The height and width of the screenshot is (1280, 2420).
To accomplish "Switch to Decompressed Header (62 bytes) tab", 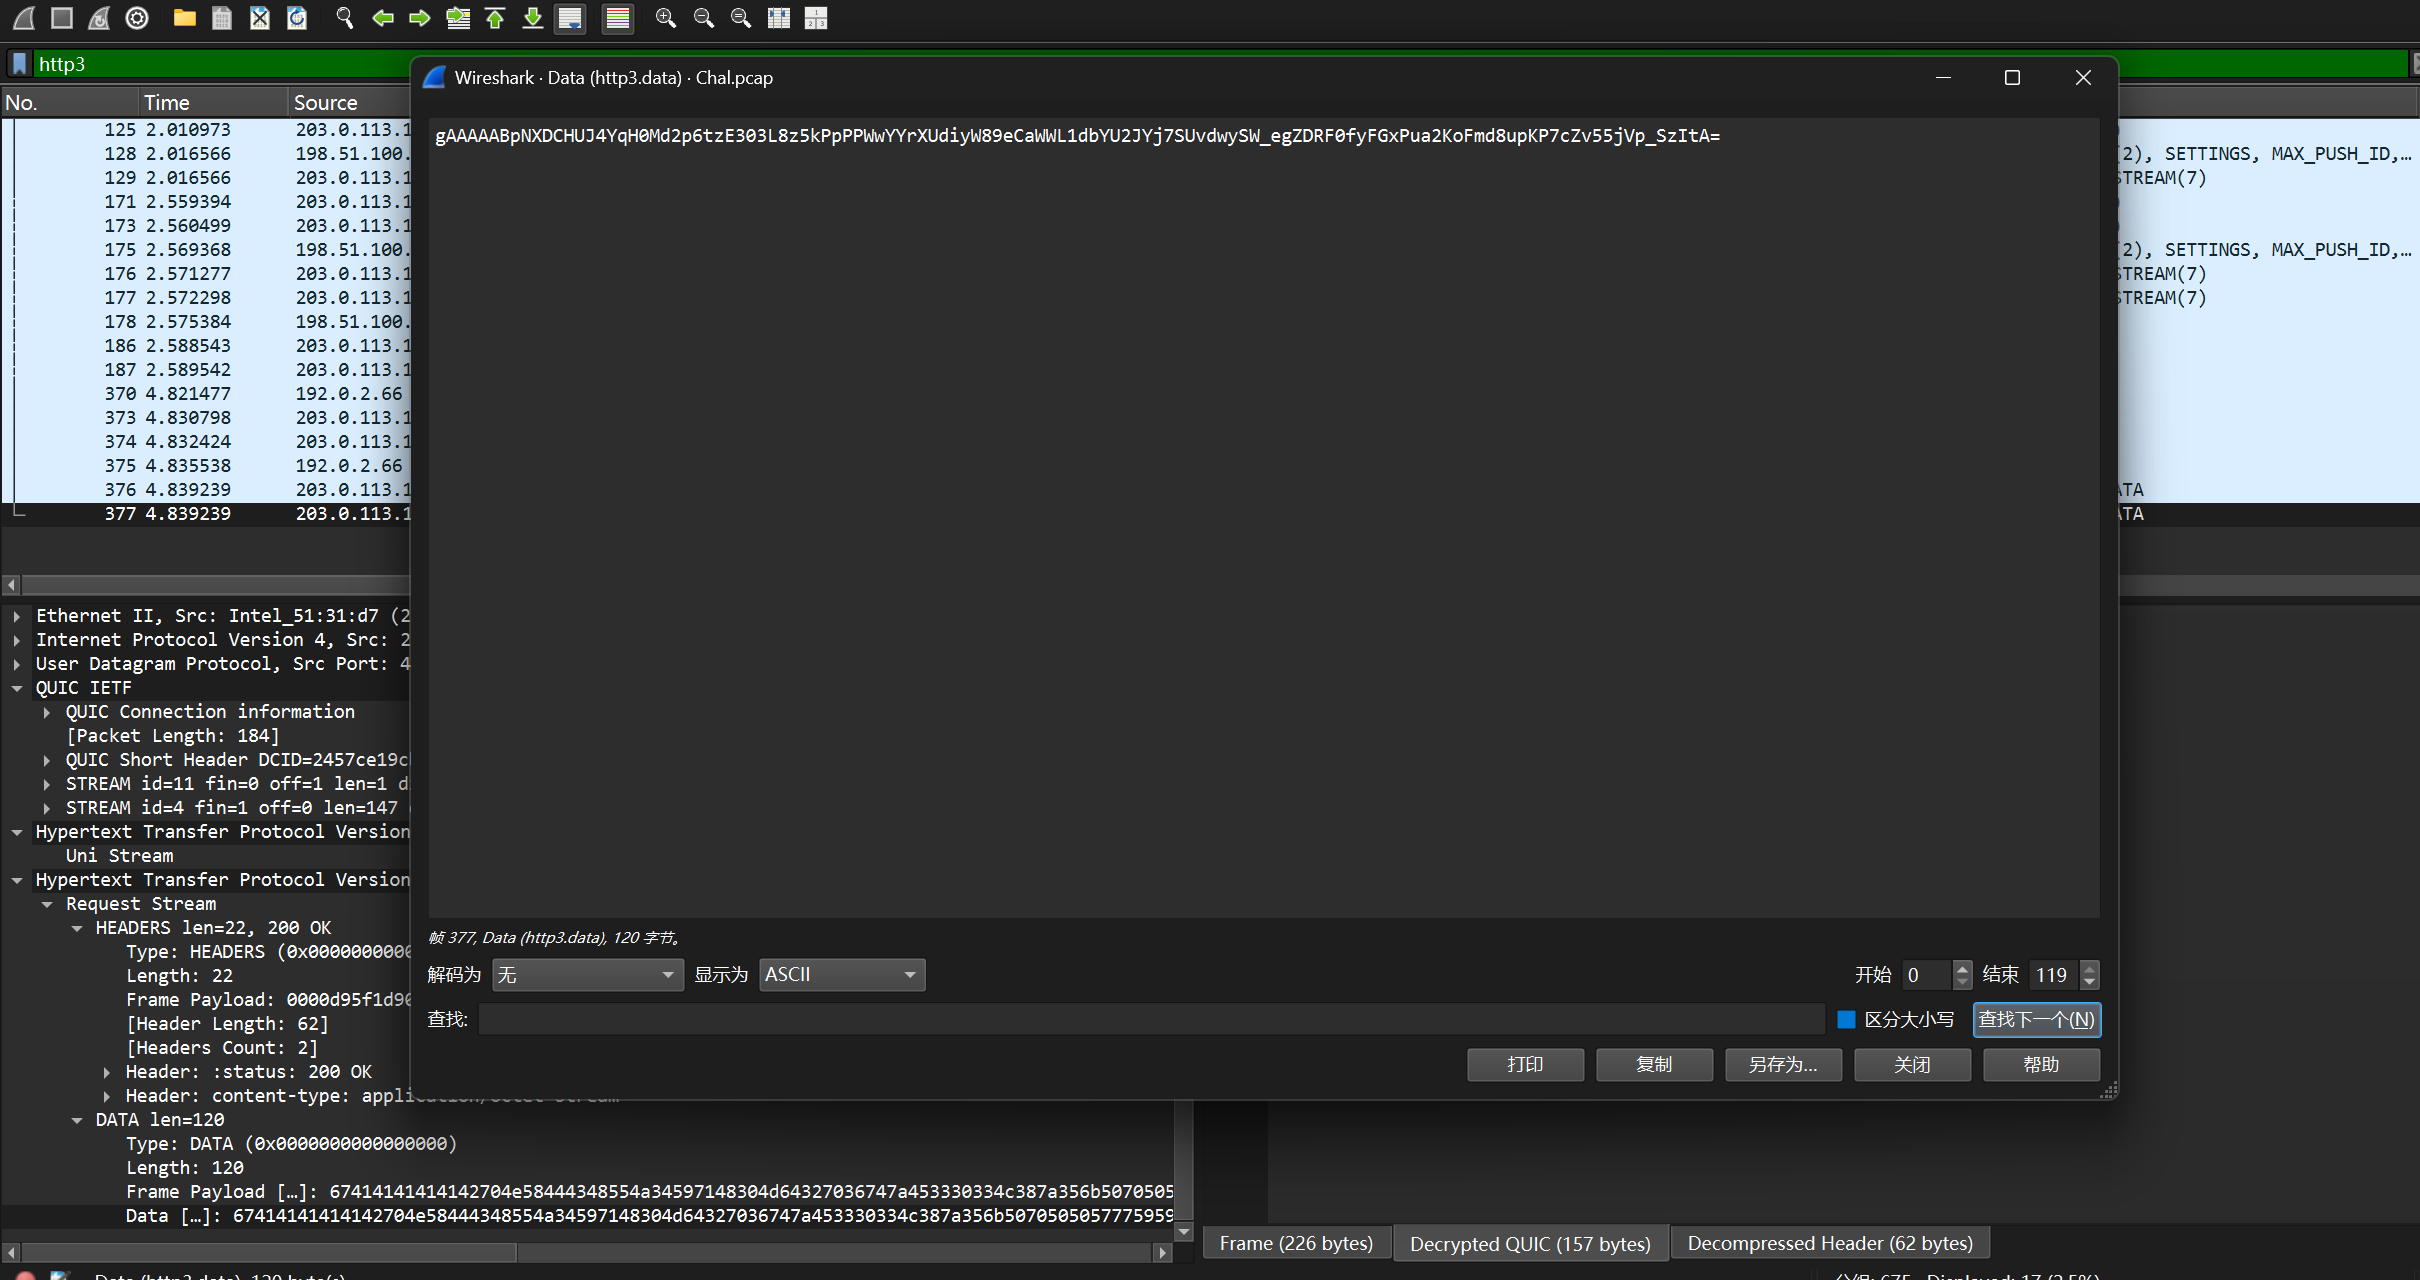I will tap(1829, 1243).
